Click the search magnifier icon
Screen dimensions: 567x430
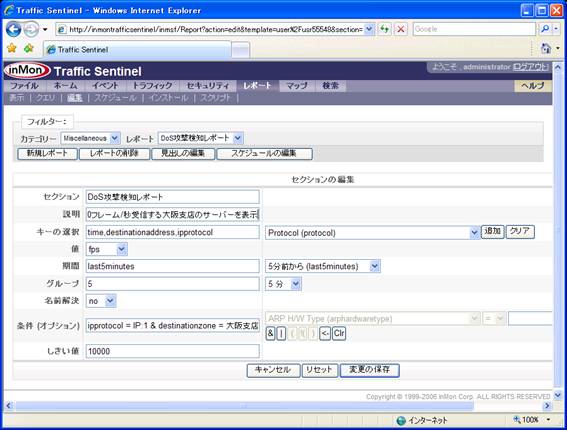coord(545,29)
